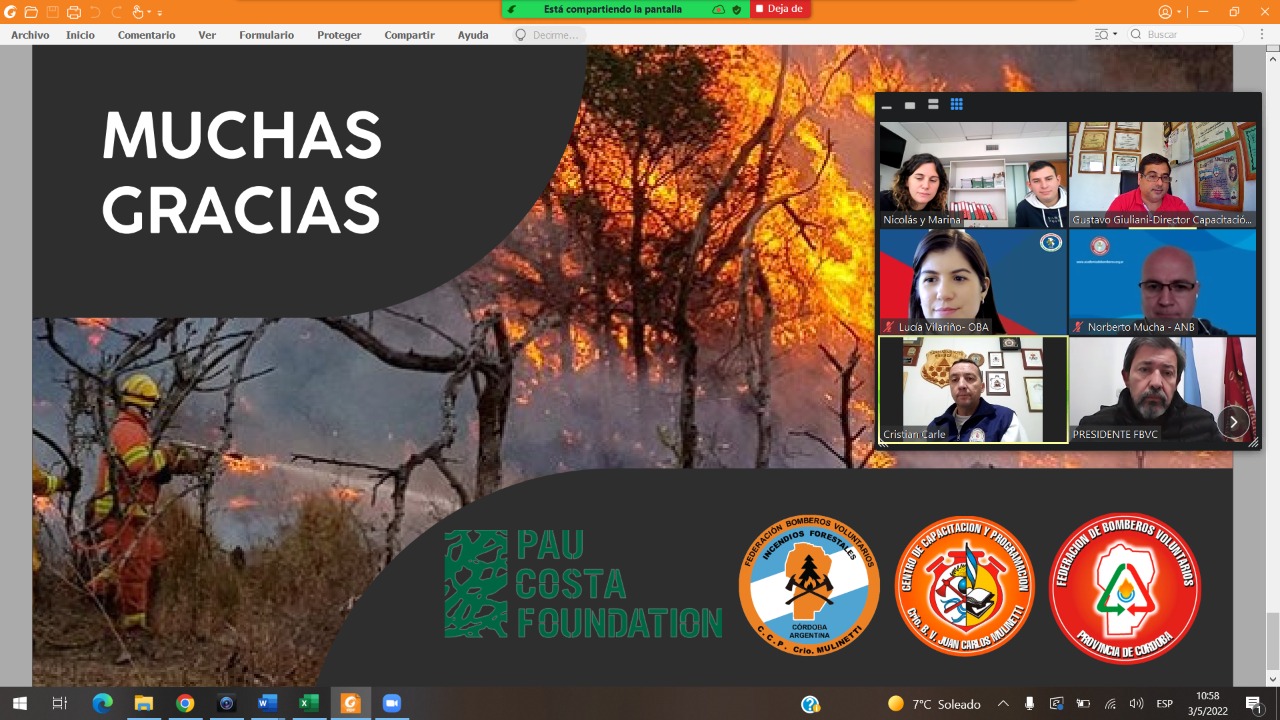Launch Microsoft Edge from taskbar
Screen dimensions: 1280x720
click(102, 704)
